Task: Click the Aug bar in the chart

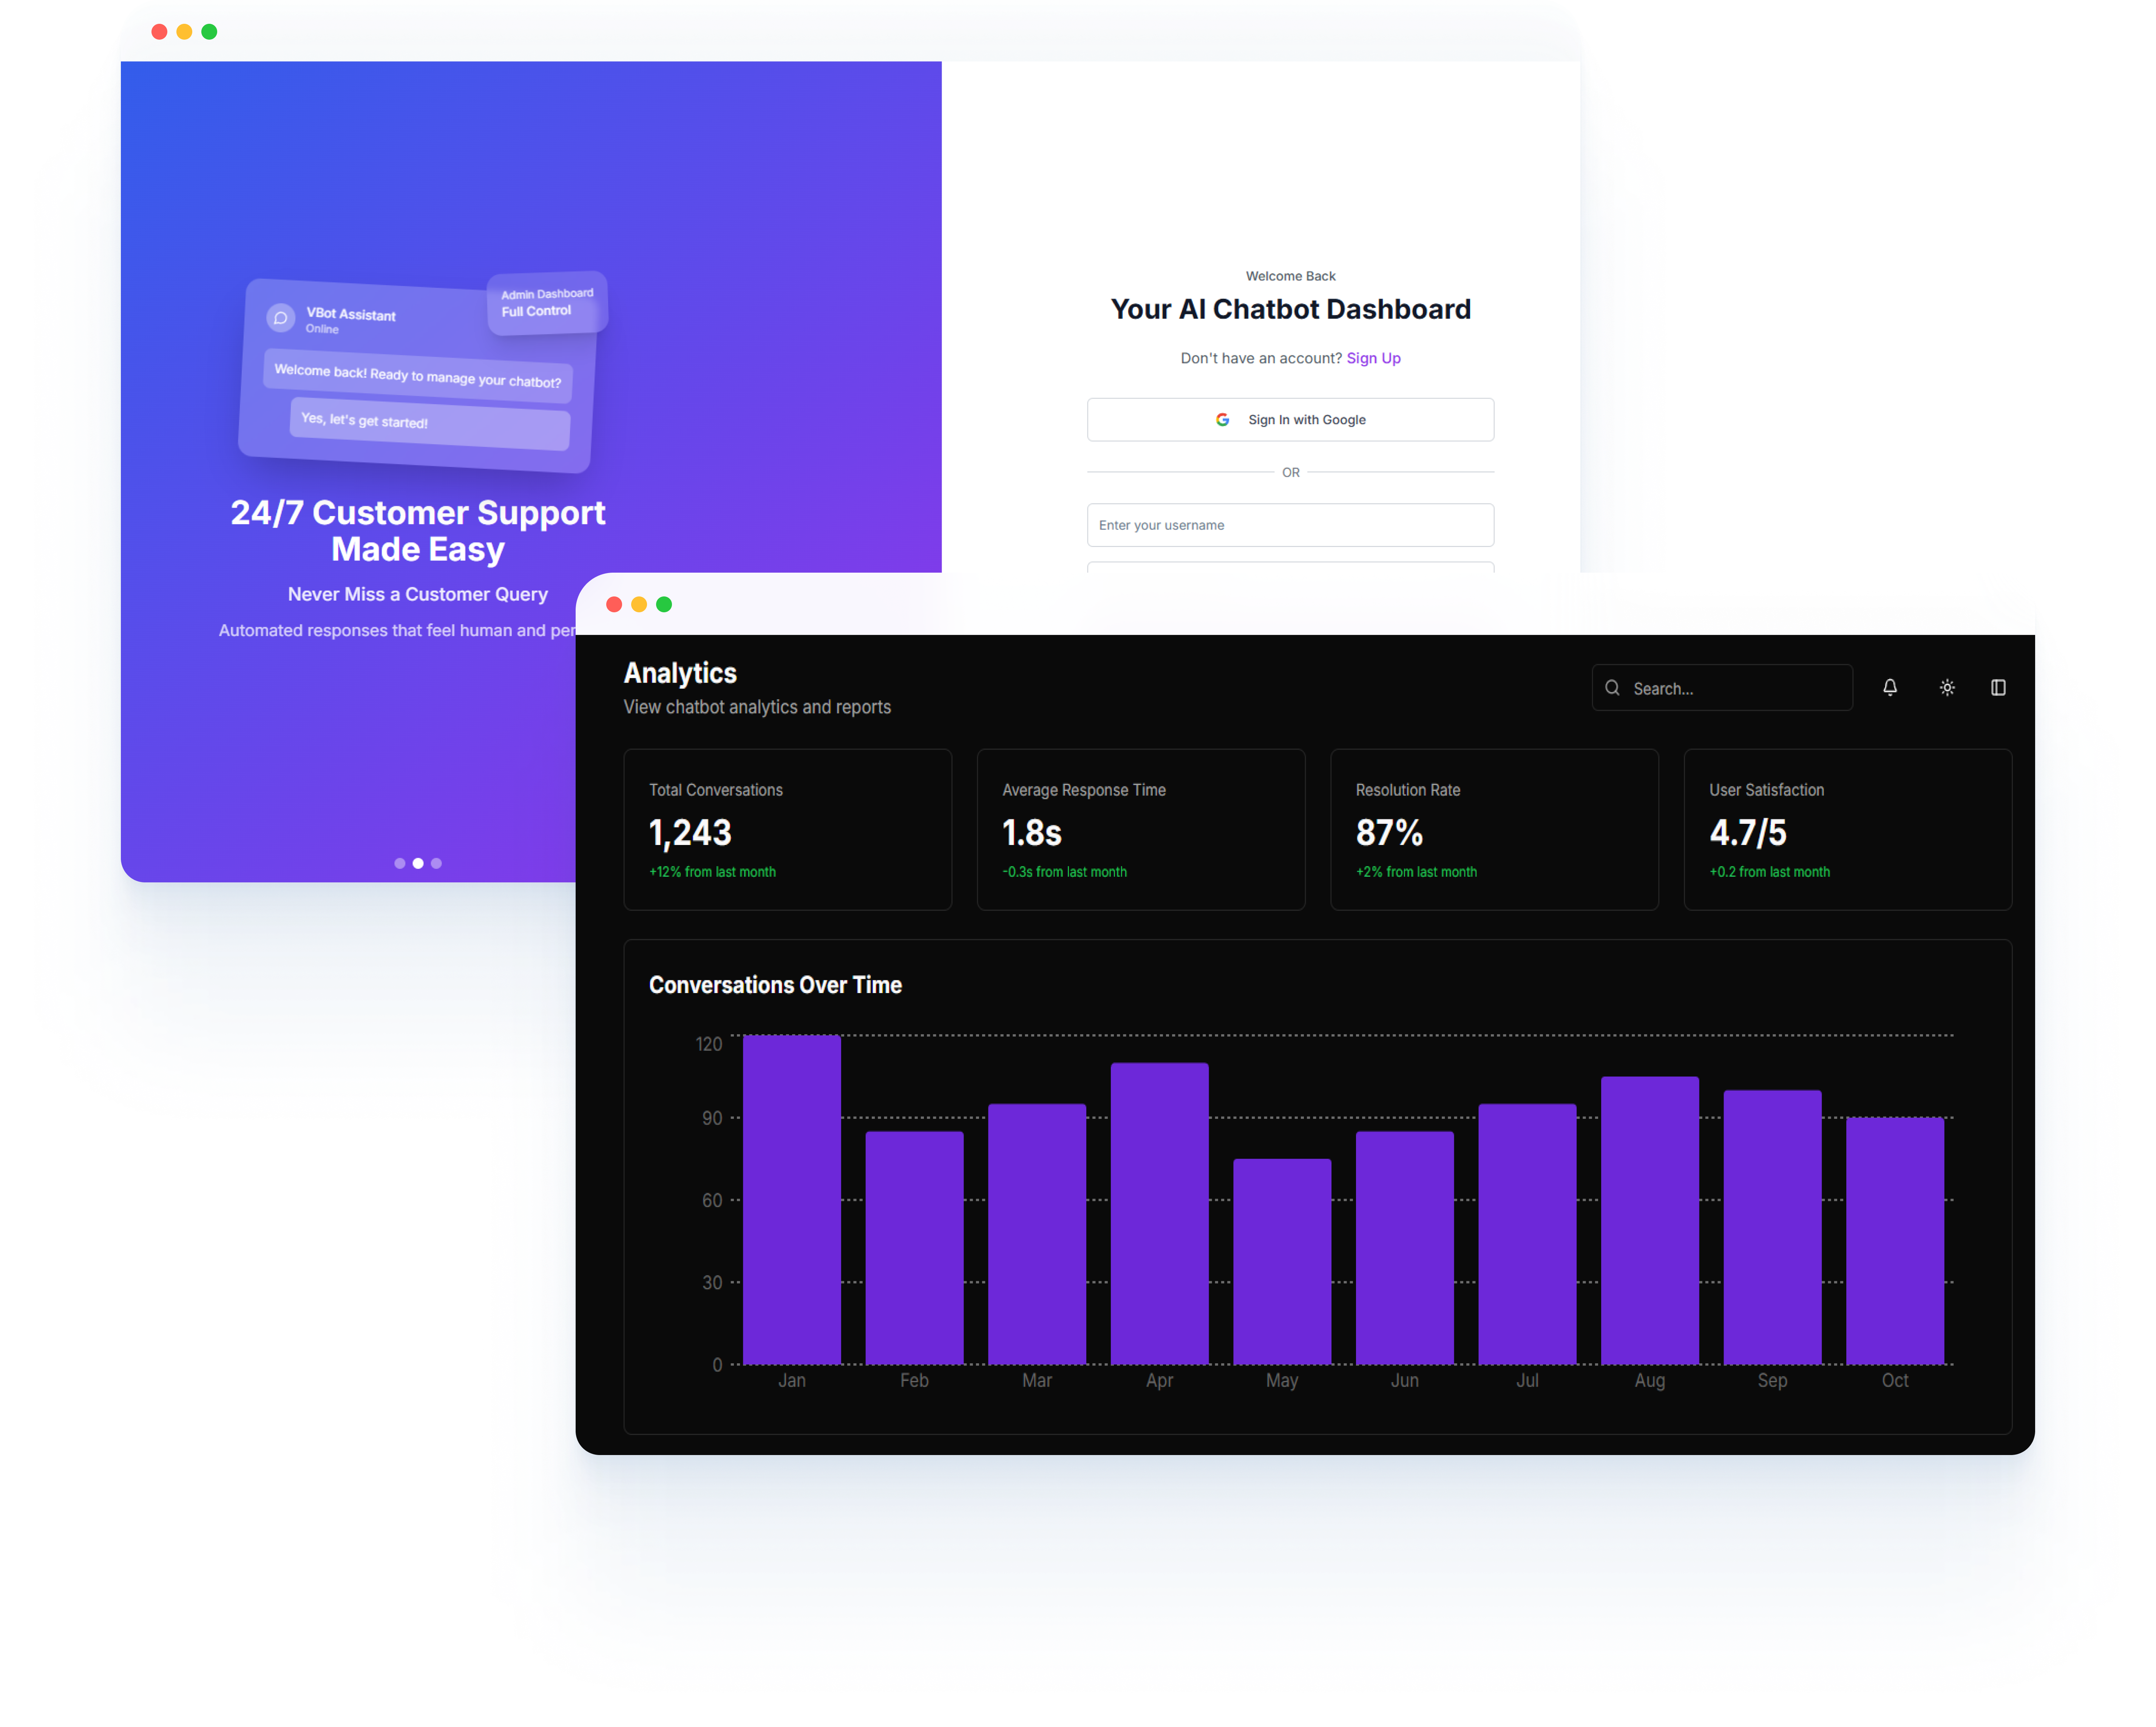Action: point(1650,1220)
